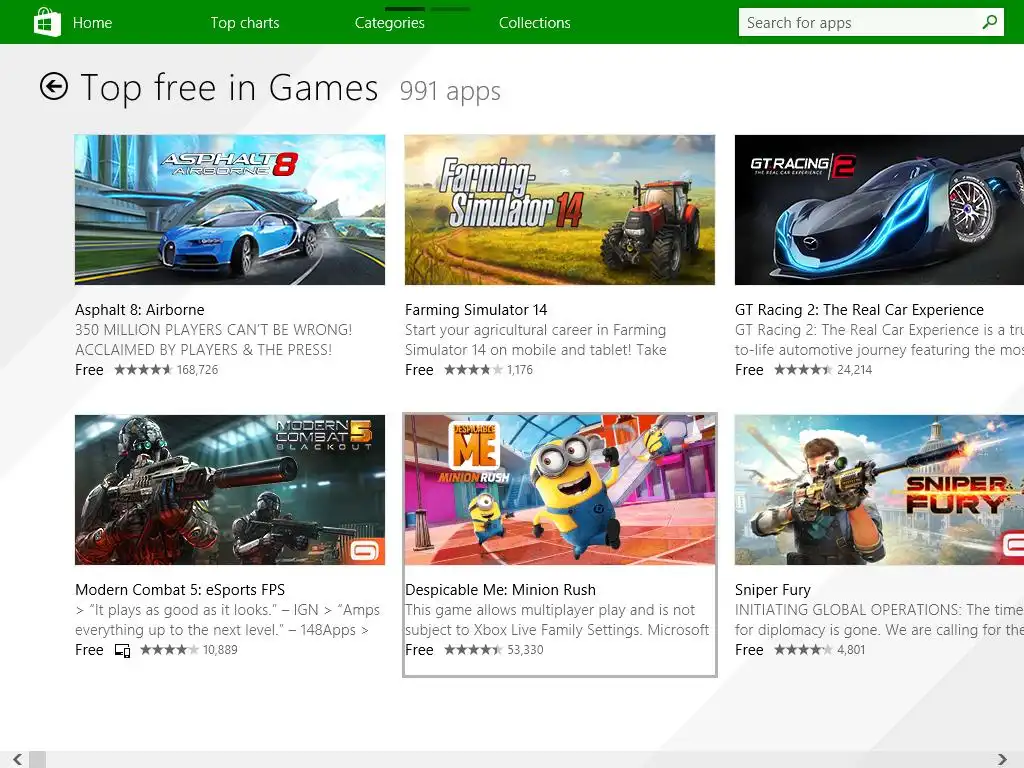Viewport: 1024px width, 768px height.
Task: Click the right scroll arrow at bottom
Action: [1002, 760]
